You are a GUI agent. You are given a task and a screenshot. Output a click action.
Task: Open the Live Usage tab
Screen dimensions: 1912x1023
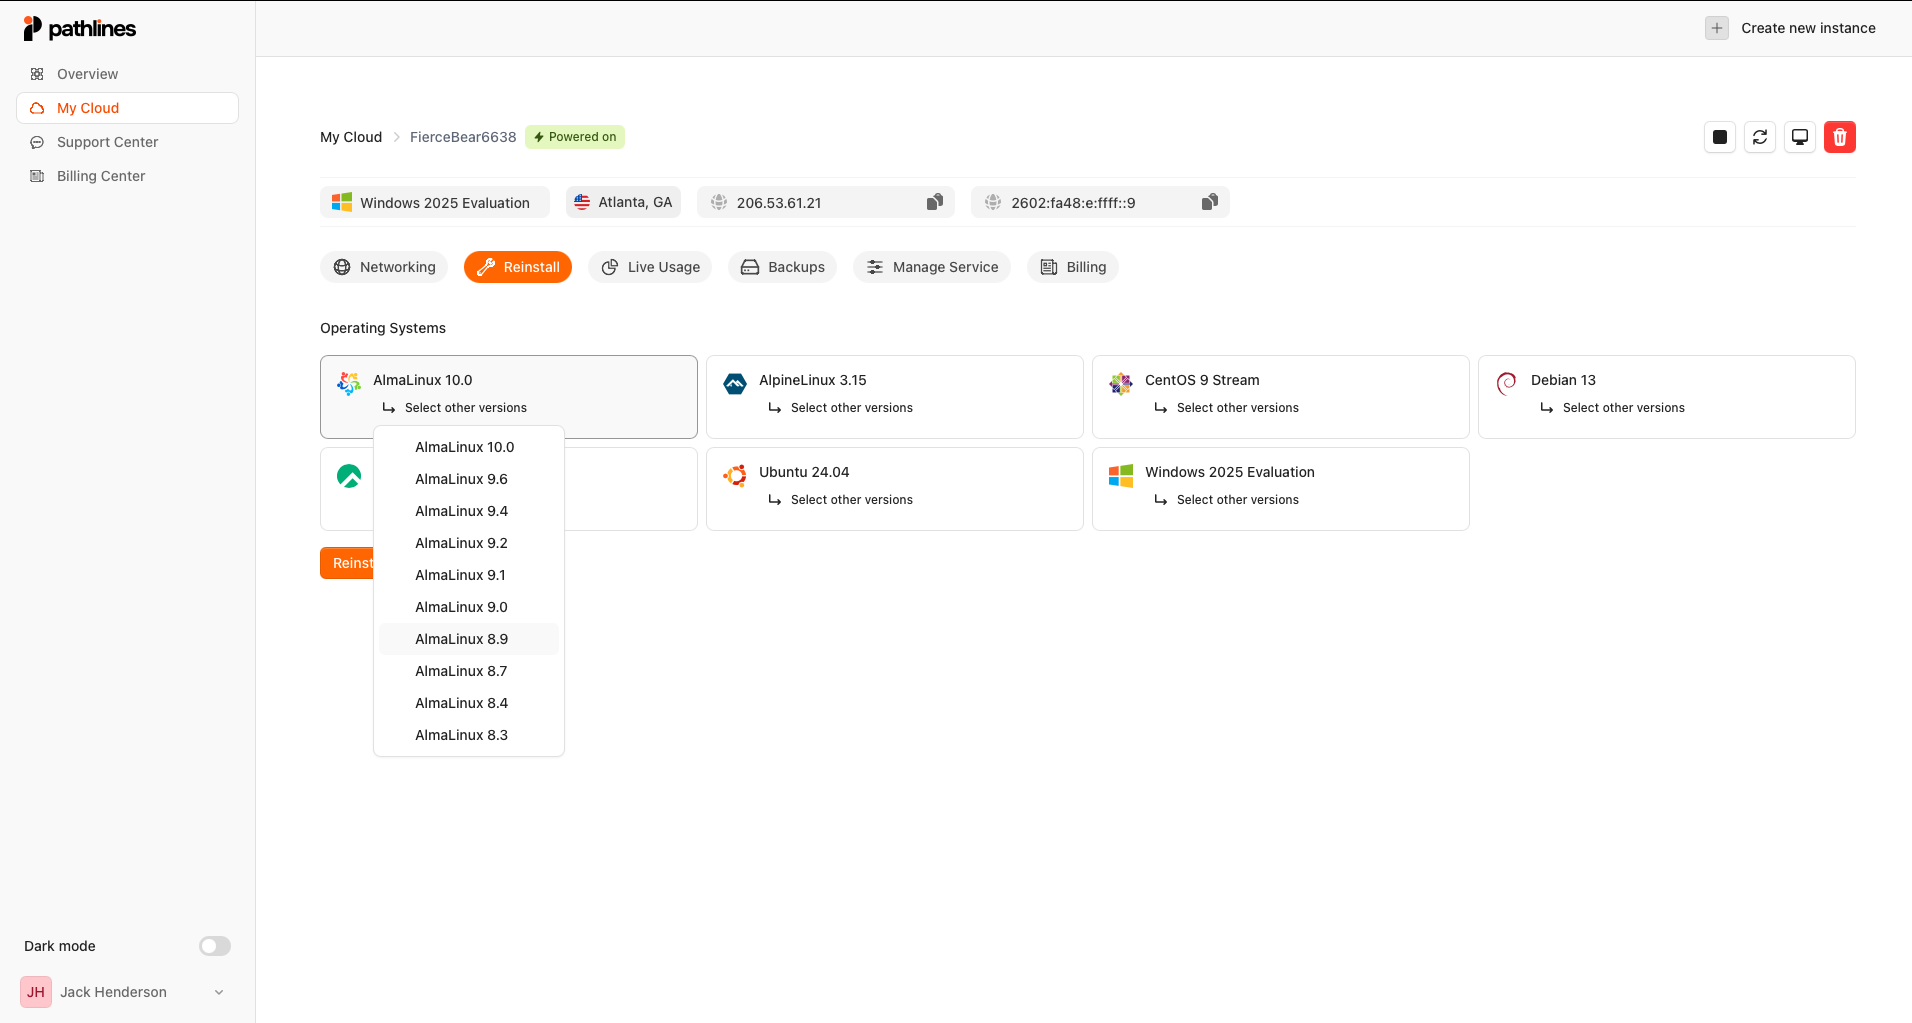650,267
